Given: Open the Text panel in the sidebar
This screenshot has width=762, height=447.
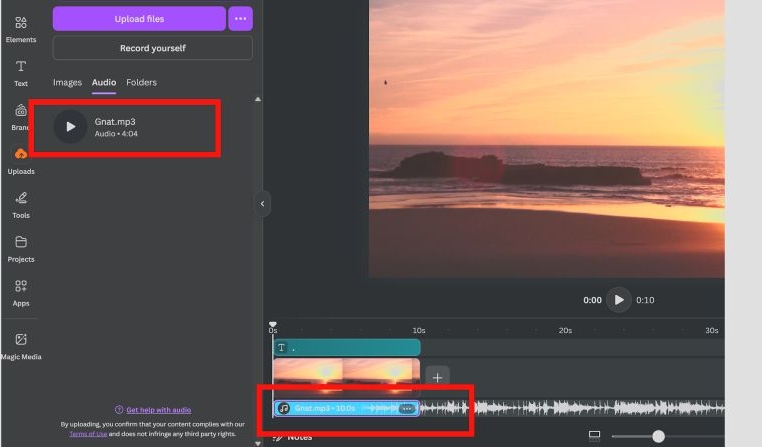Looking at the screenshot, I should click(21, 73).
